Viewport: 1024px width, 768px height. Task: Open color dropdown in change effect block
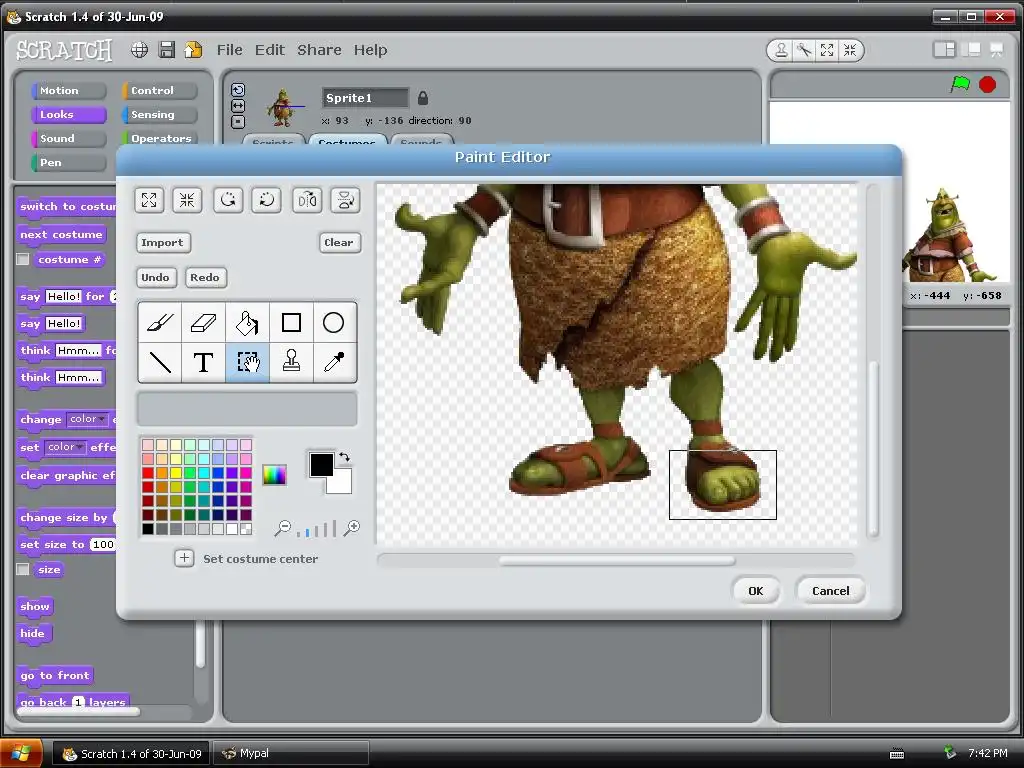coord(87,419)
